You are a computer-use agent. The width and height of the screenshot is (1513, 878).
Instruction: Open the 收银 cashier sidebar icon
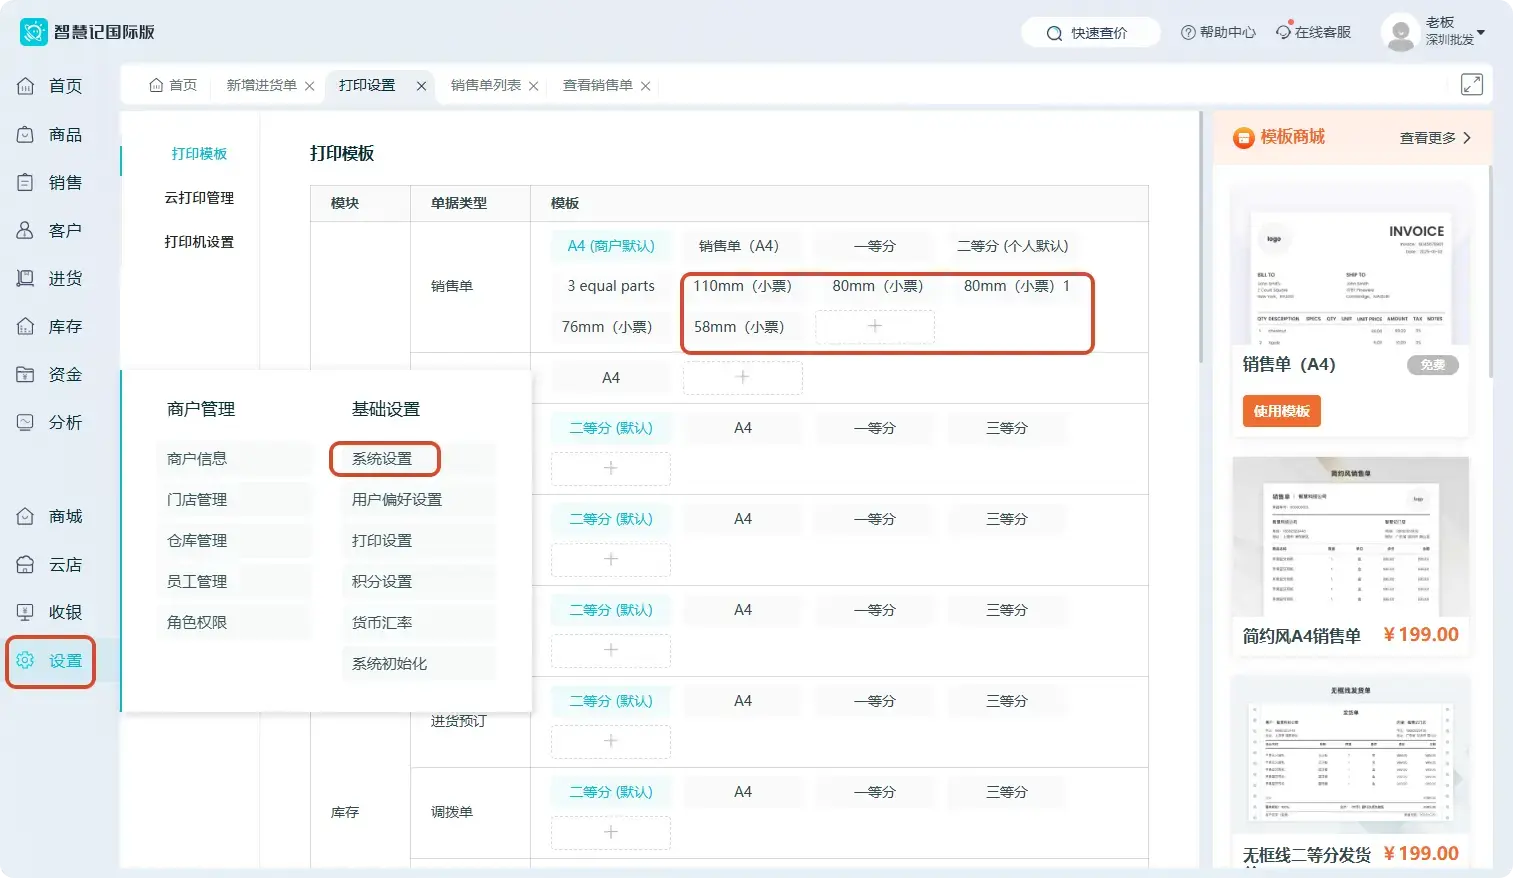(x=26, y=612)
